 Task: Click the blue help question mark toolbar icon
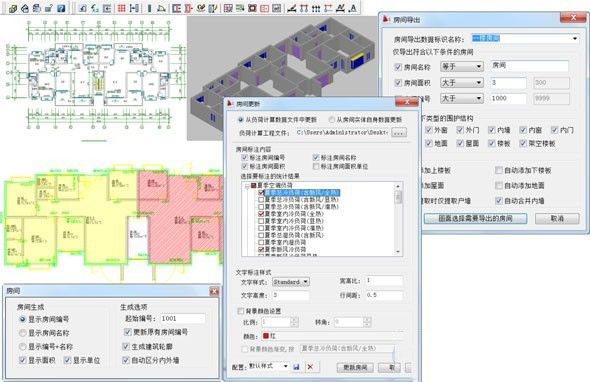tap(61, 8)
